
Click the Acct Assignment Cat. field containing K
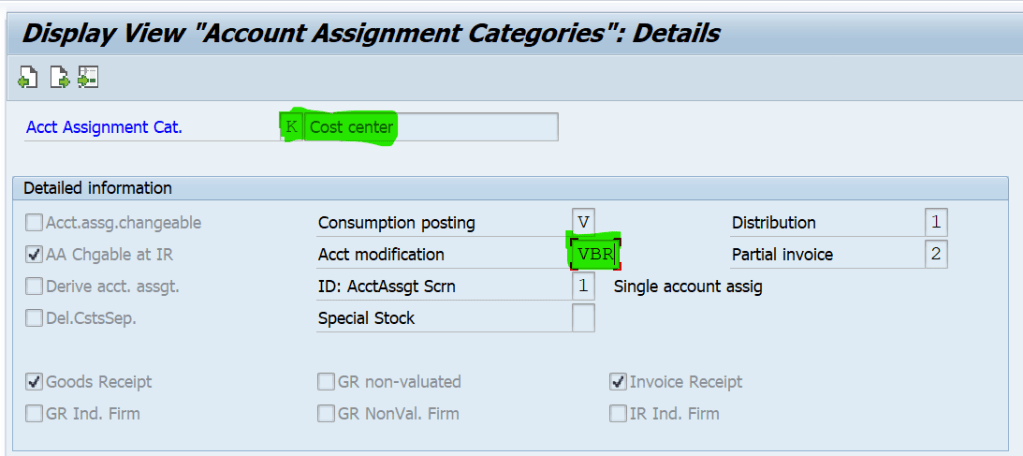pos(292,127)
